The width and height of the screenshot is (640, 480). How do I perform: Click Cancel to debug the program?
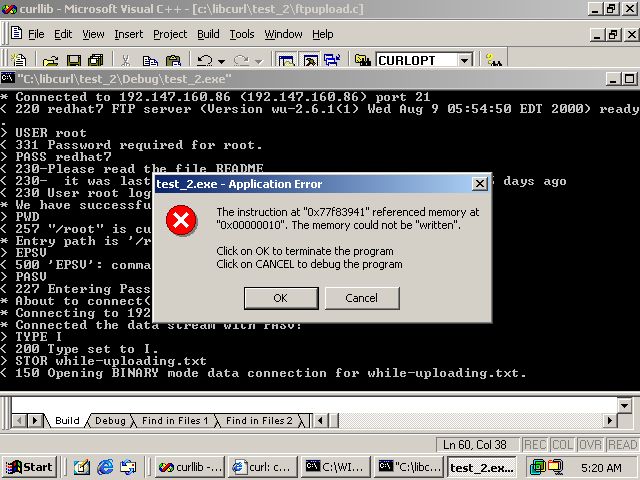pos(362,298)
